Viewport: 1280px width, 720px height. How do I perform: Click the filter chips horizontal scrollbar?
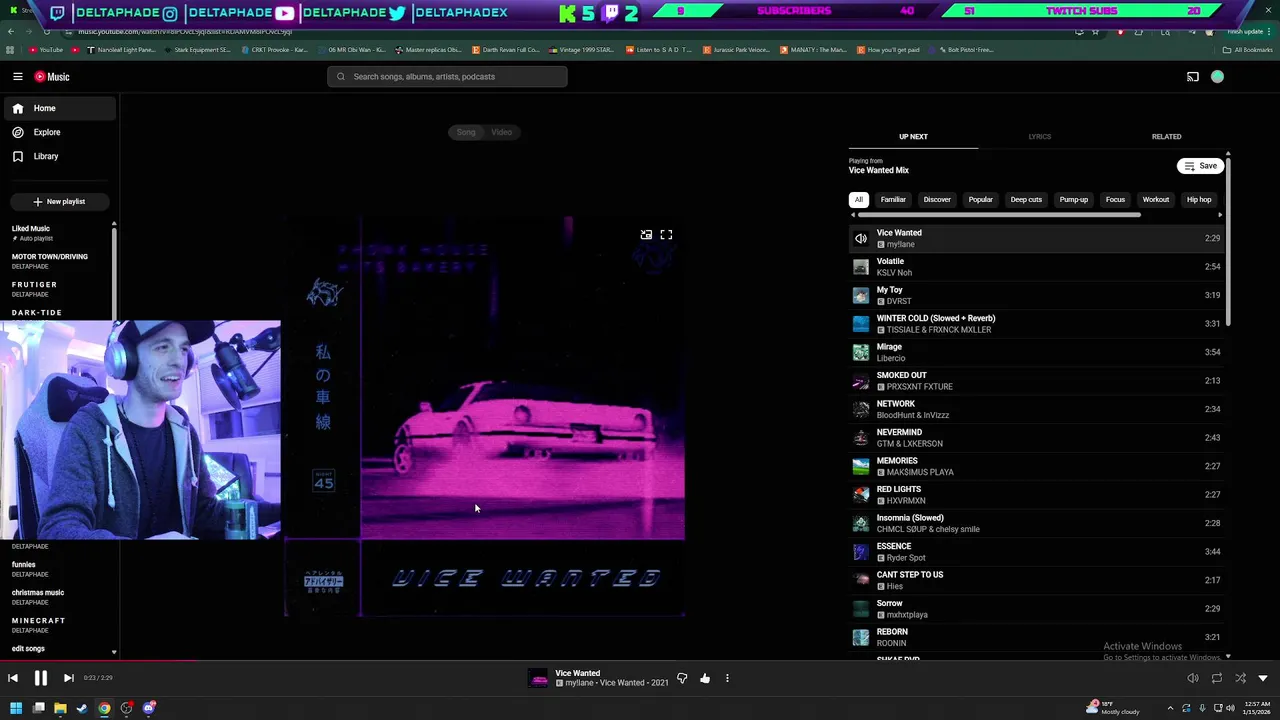pos(999,215)
